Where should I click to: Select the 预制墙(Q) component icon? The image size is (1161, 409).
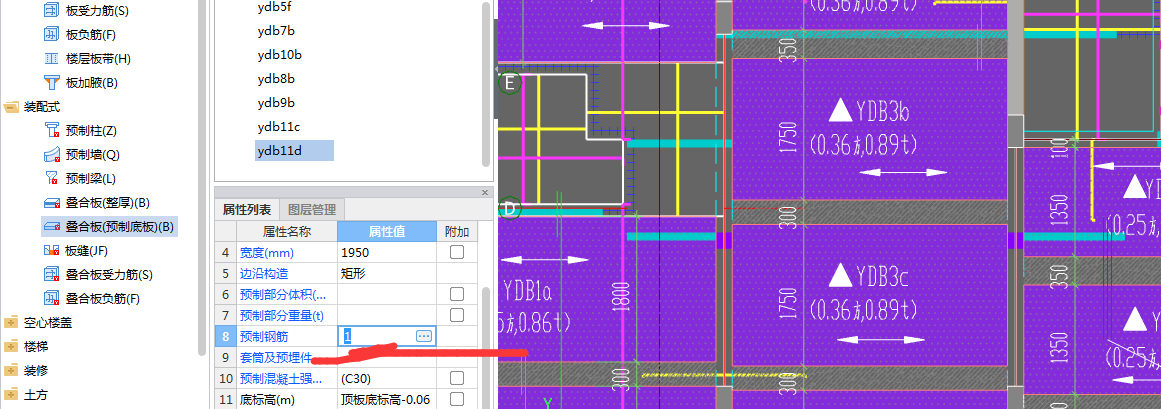coord(51,155)
